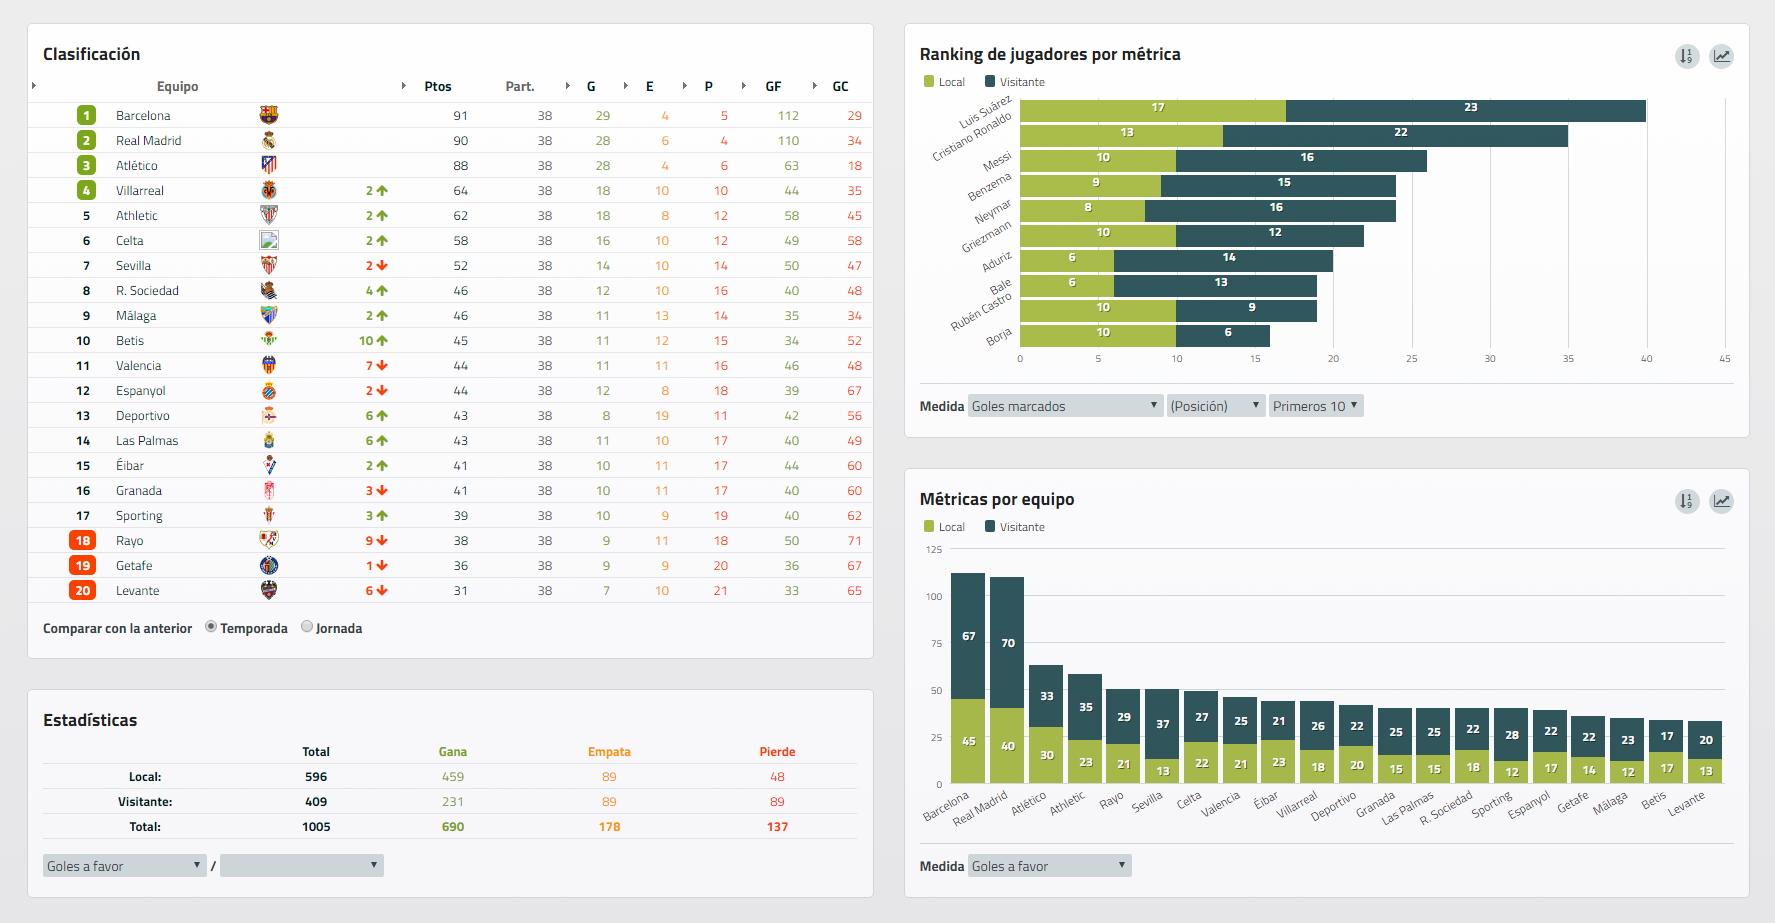The width and height of the screenshot is (1775, 923).
Task: Select the Temporada comparison radio button
Action: pyautogui.click(x=211, y=627)
